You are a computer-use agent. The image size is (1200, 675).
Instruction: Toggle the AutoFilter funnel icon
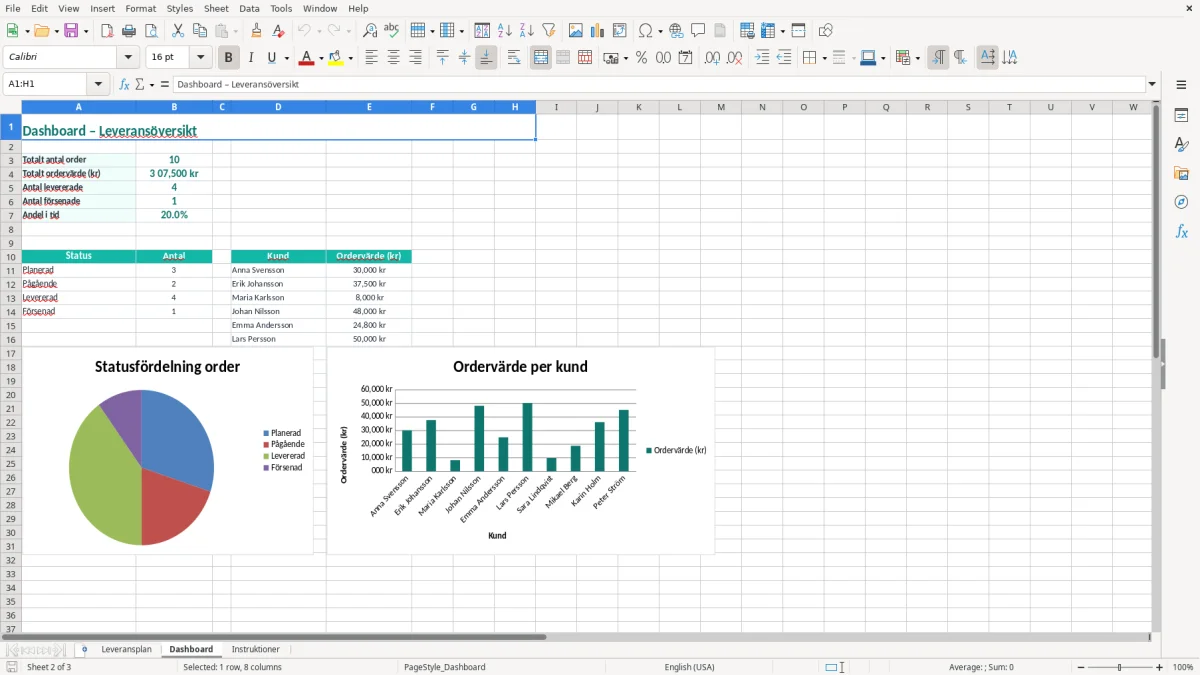click(x=549, y=31)
